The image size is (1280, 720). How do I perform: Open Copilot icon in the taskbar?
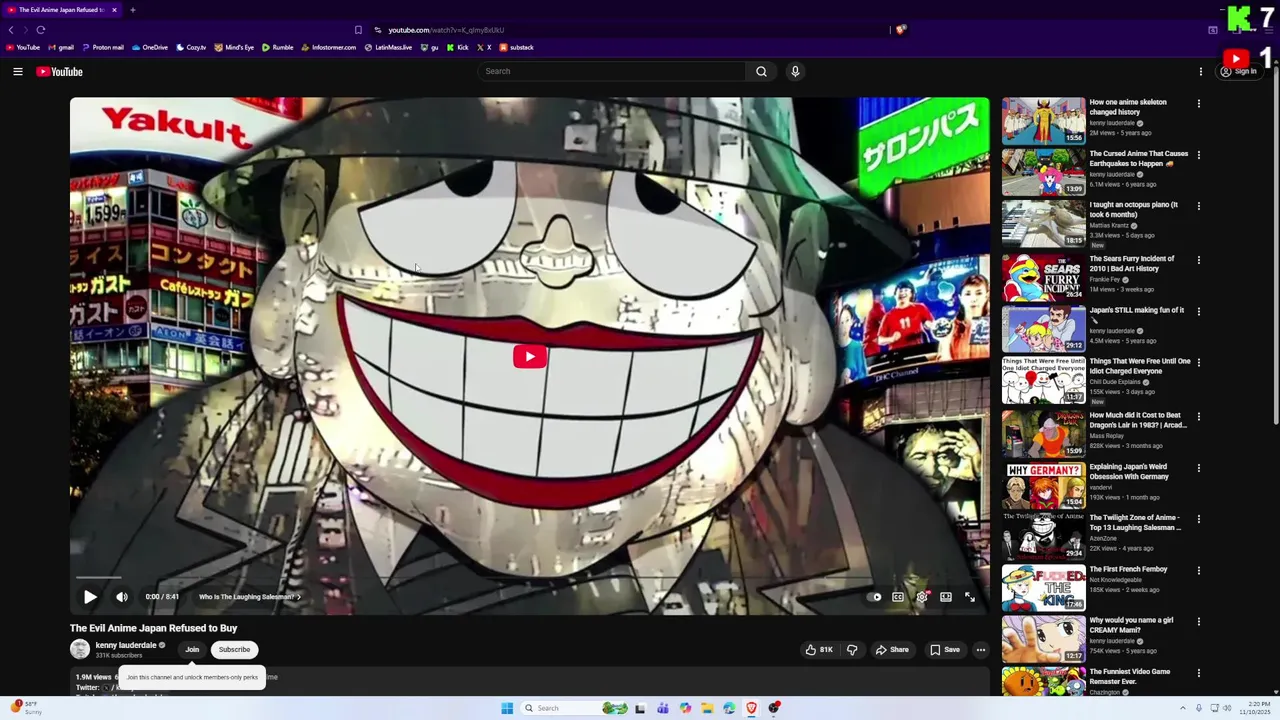[685, 708]
